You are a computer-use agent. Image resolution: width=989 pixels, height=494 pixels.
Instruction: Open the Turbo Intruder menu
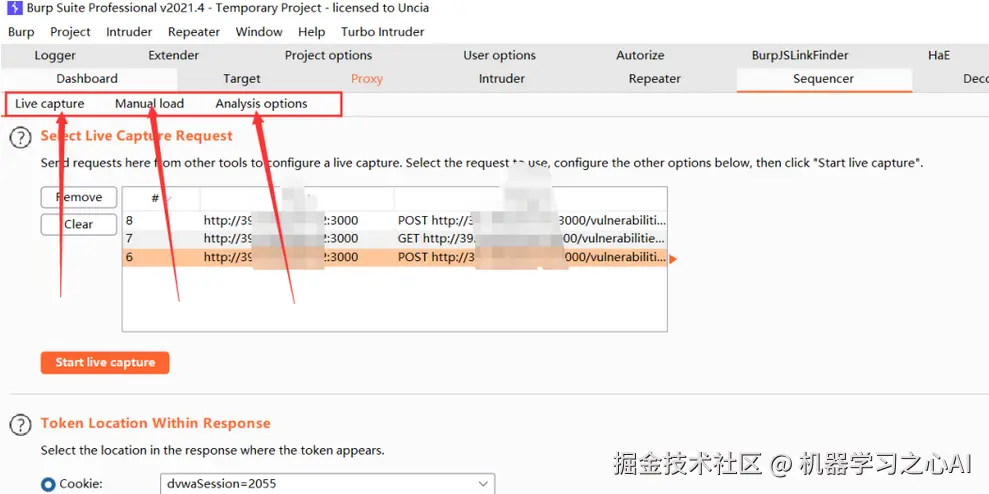(x=382, y=32)
